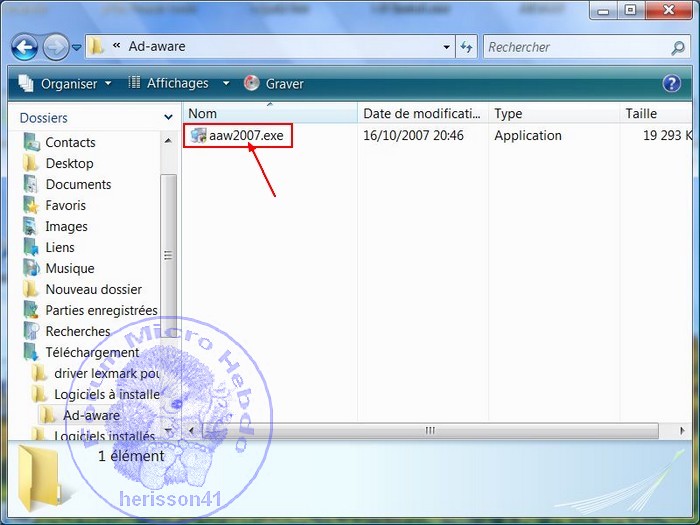This screenshot has width=700, height=525.
Task: Sort by the Nom column header
Action: [270, 113]
